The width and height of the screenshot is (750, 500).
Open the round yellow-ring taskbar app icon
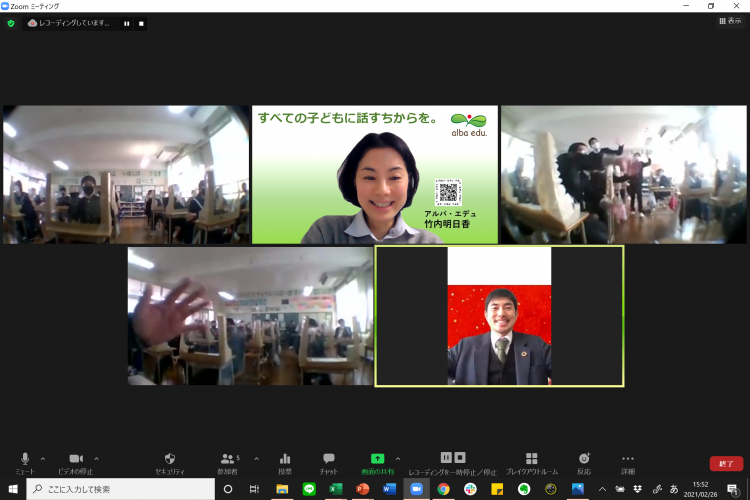click(551, 489)
